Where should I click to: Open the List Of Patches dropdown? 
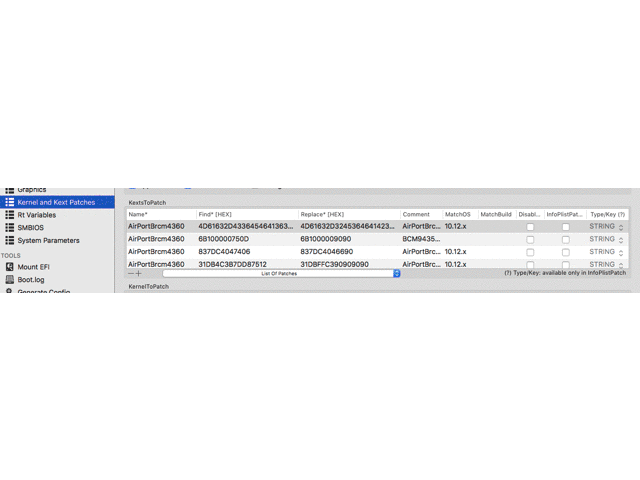(x=281, y=273)
